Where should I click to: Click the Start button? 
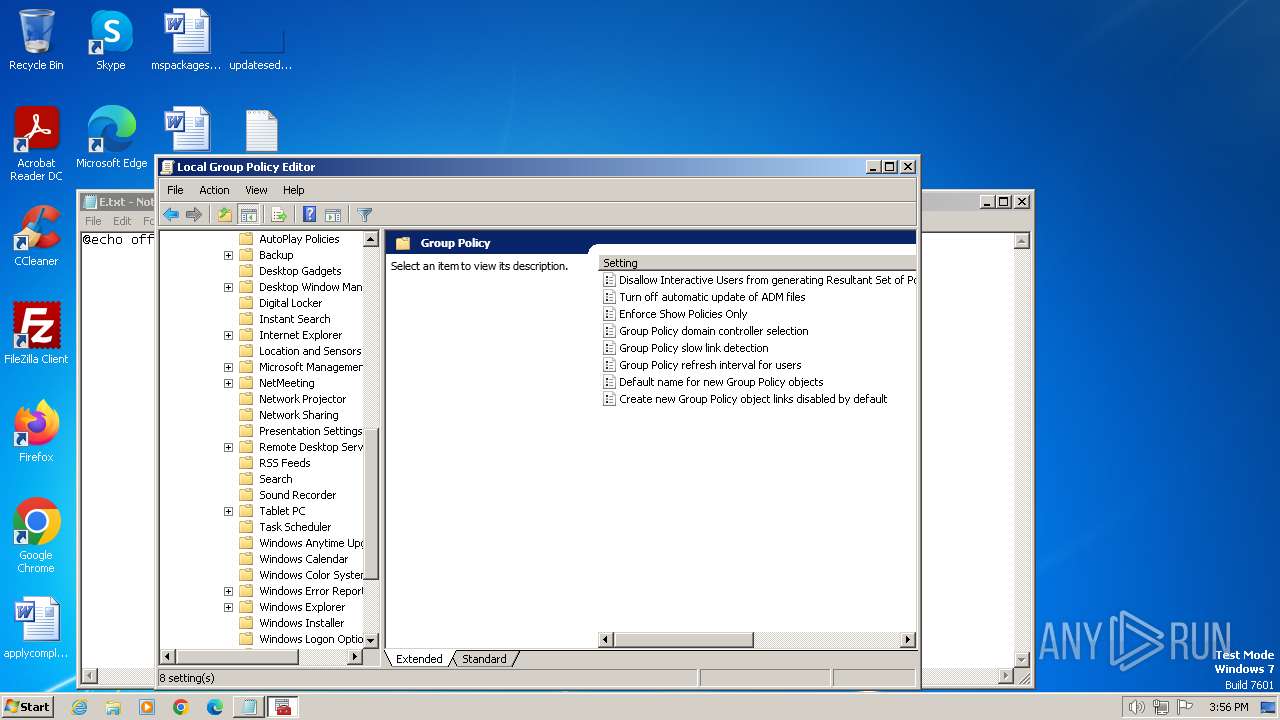pyautogui.click(x=27, y=707)
